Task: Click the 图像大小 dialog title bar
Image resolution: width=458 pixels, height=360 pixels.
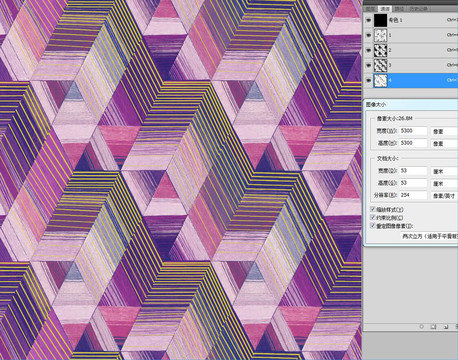Action: [411, 104]
